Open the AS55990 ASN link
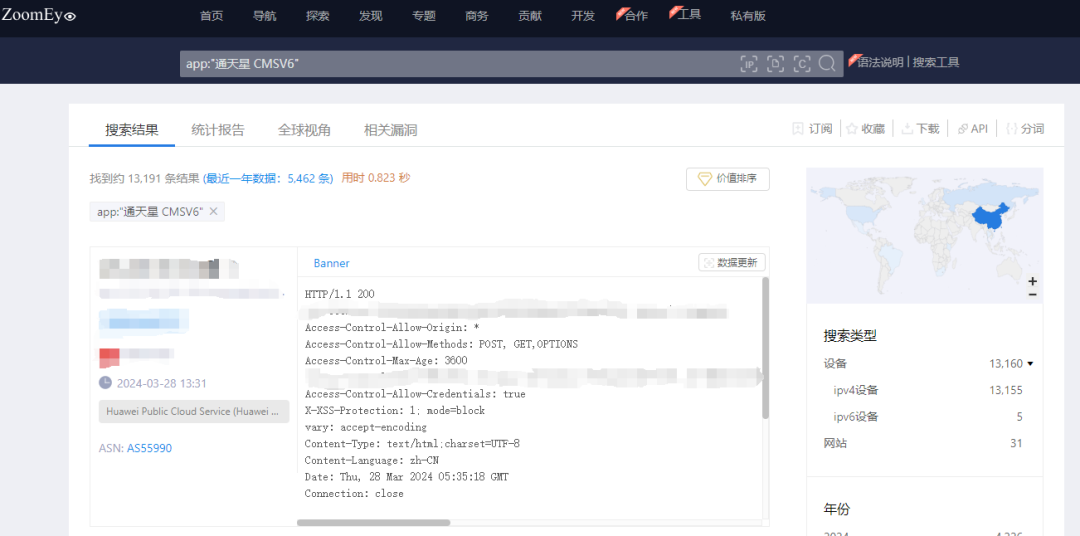1080x536 pixels. tap(149, 449)
